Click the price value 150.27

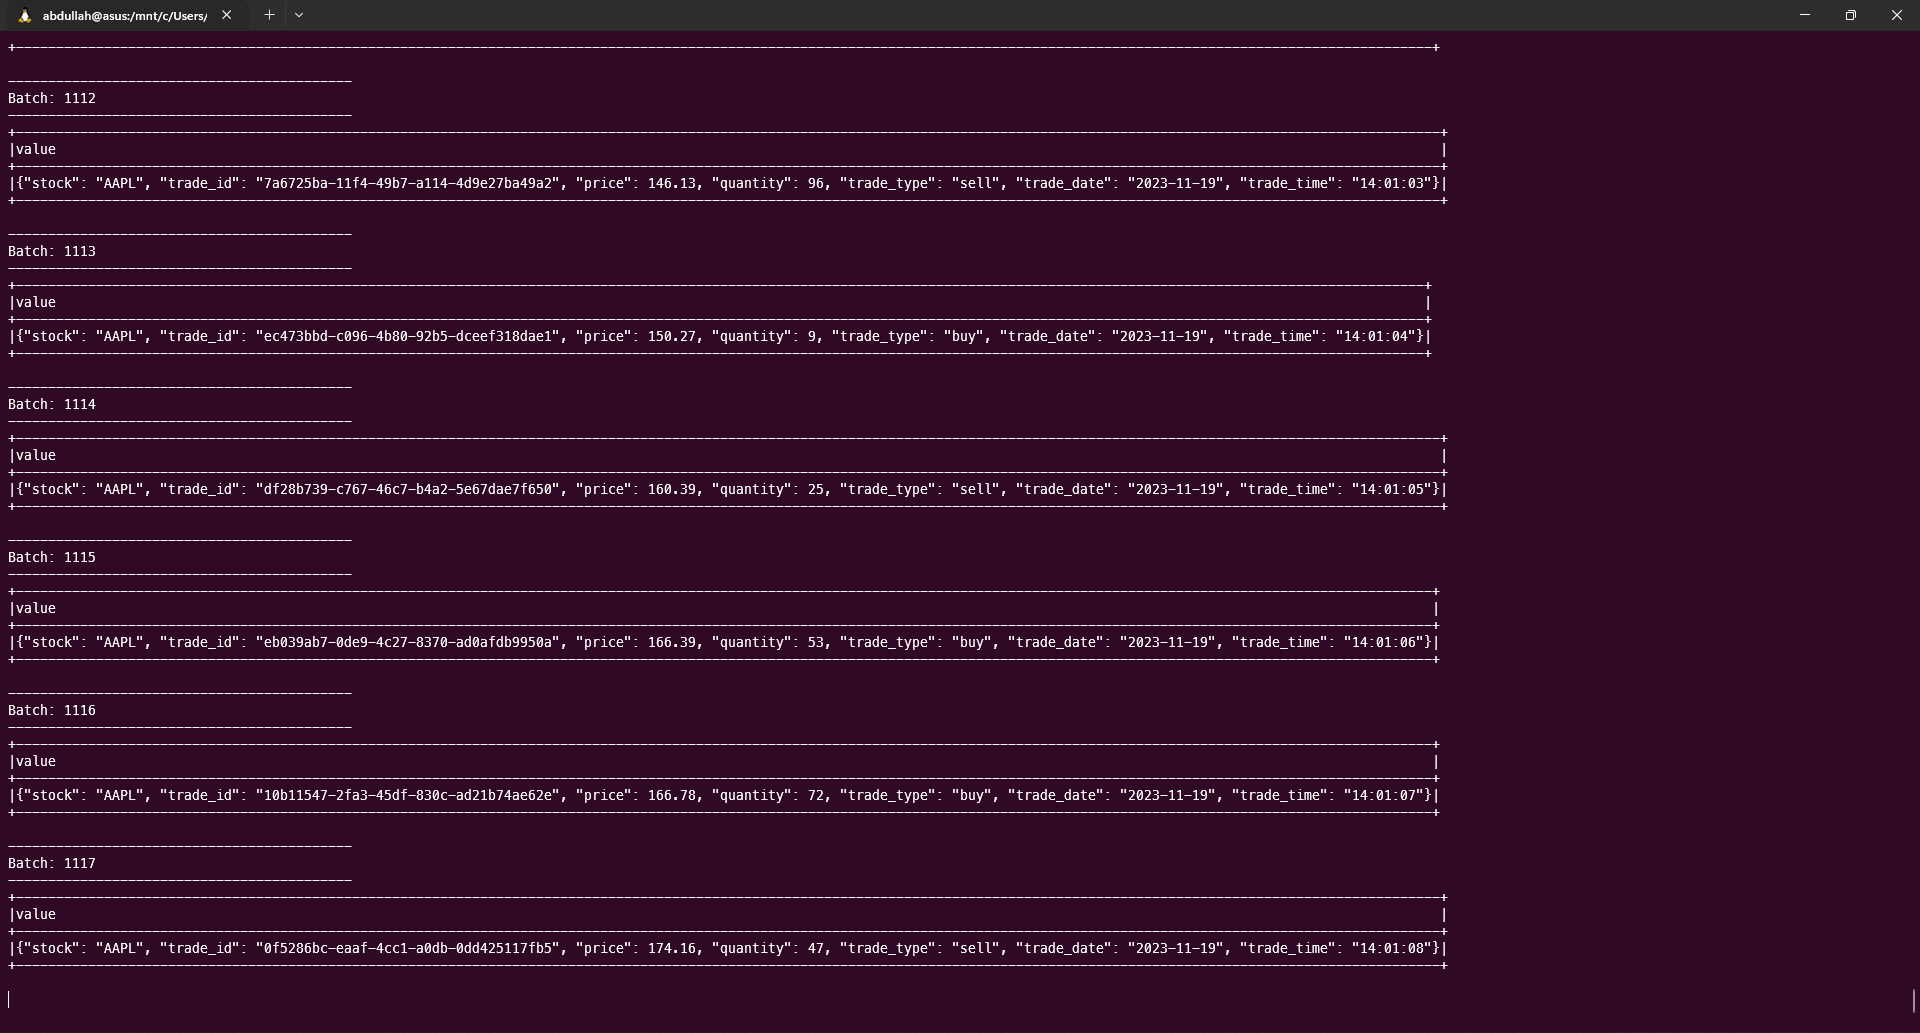tap(672, 336)
